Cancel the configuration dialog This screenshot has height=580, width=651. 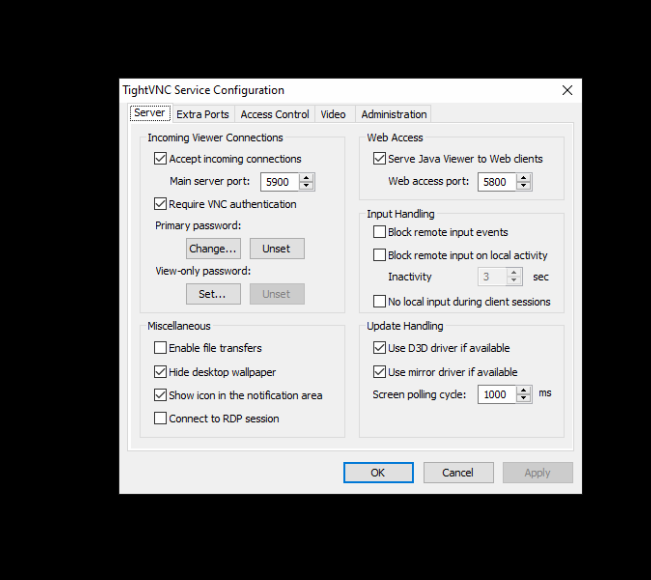pos(458,472)
